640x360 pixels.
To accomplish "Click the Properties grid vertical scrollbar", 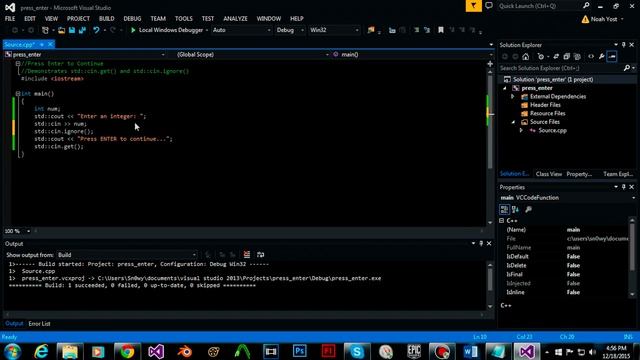I will click(632, 247).
